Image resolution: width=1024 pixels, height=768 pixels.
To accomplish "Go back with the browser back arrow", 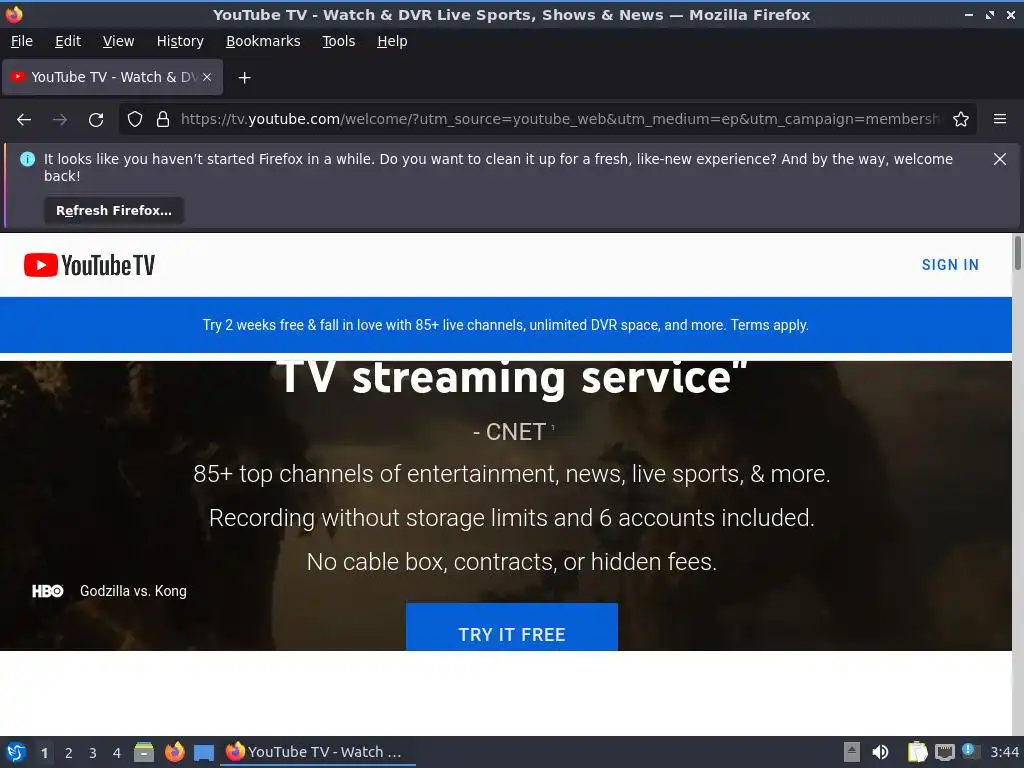I will coord(24,120).
